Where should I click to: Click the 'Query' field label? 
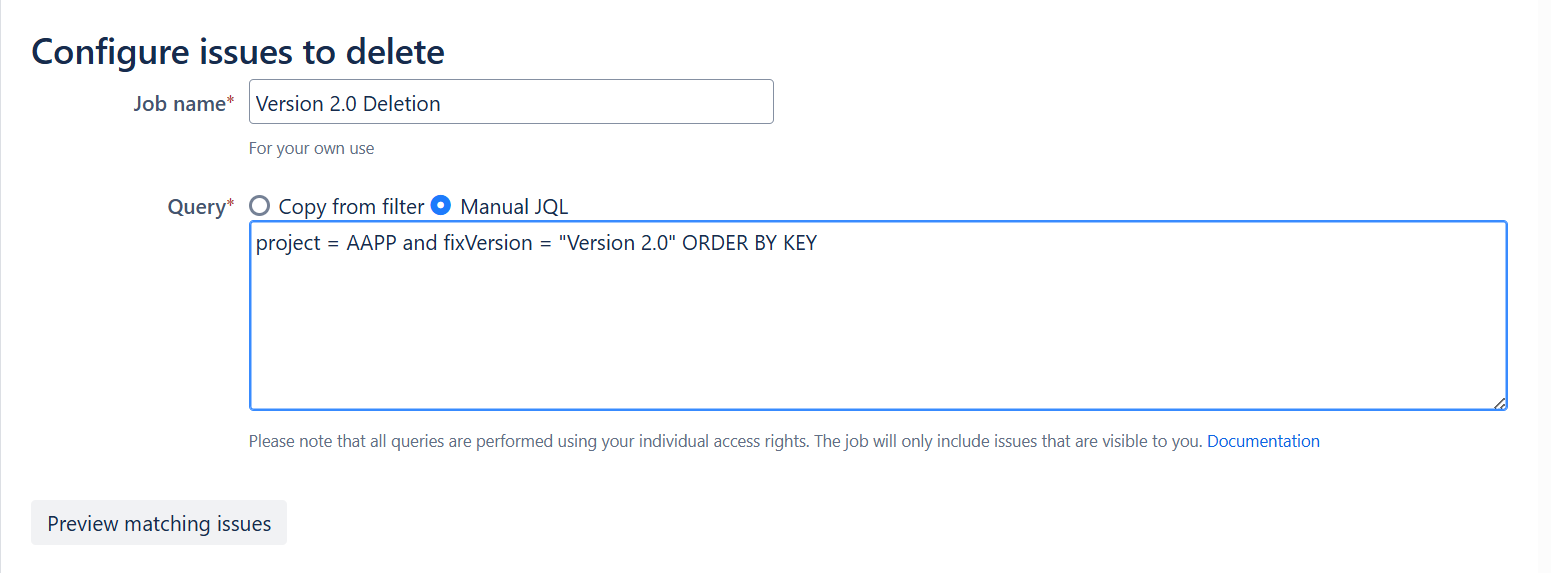[197, 207]
